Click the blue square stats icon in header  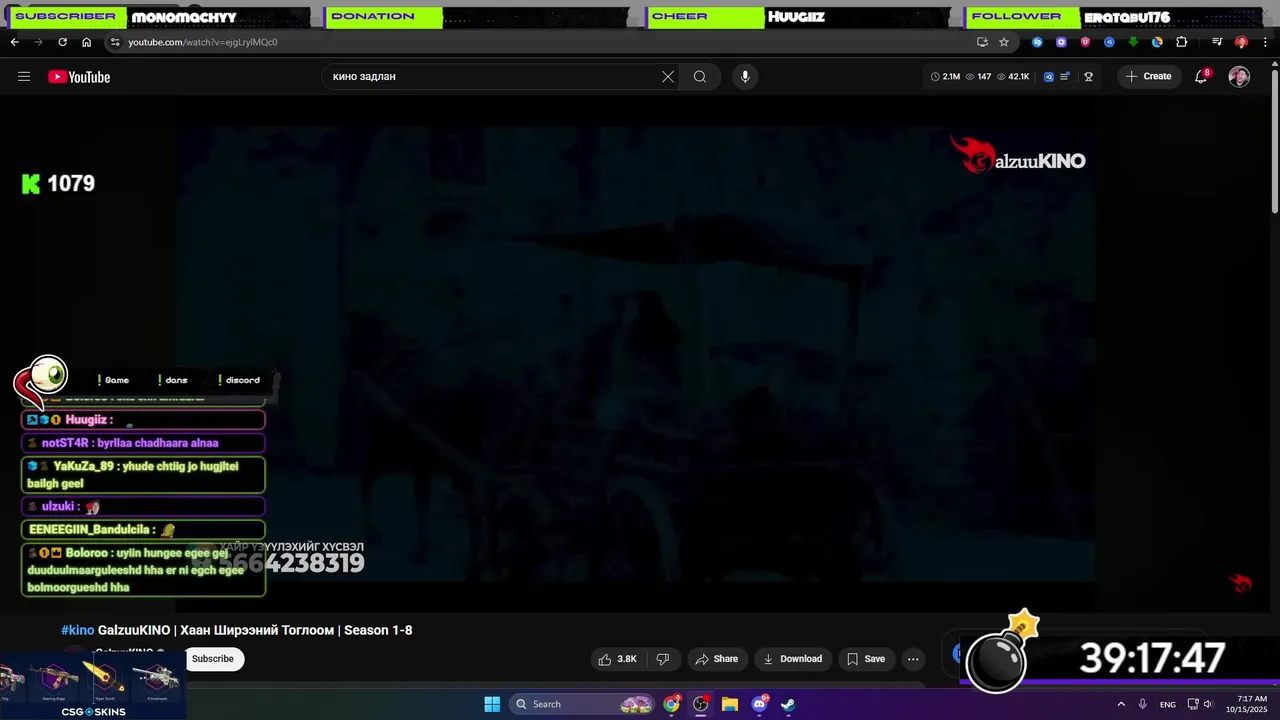tap(1048, 77)
